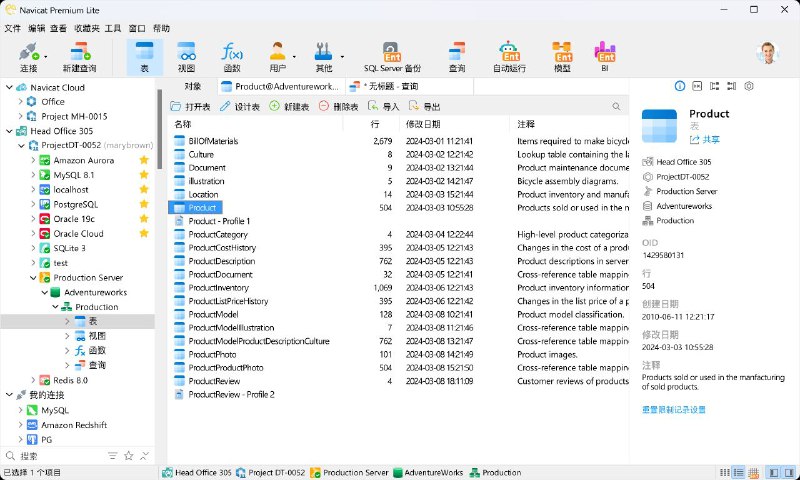Toggle Amazon Aurora favorite star

(144, 160)
